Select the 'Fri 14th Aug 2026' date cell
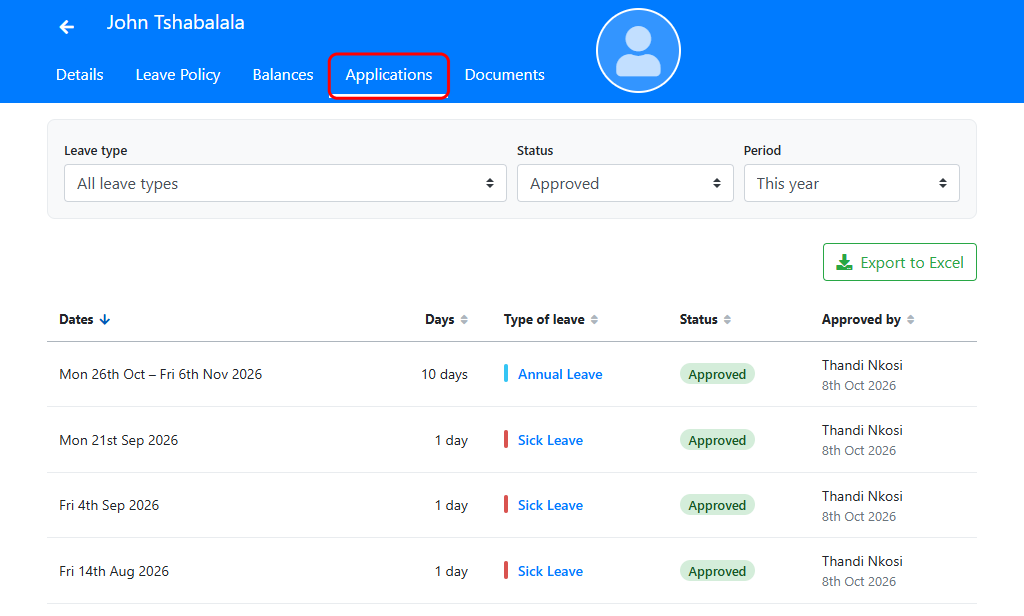Image resolution: width=1024 pixels, height=616 pixels. 114,571
